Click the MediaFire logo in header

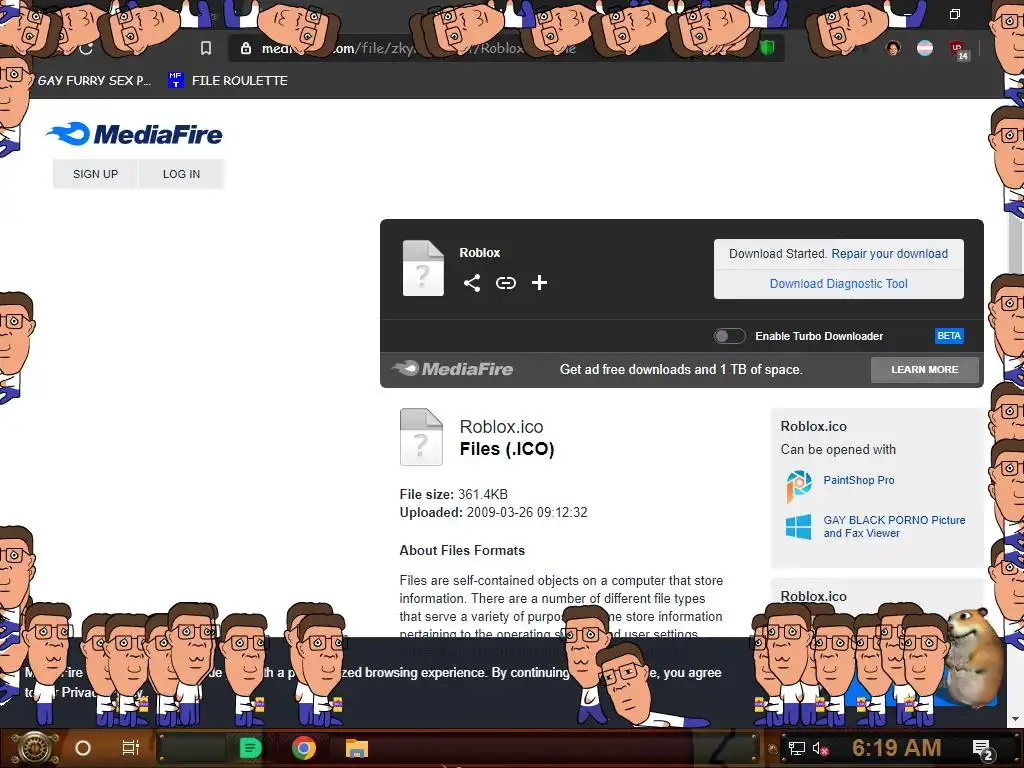(135, 134)
